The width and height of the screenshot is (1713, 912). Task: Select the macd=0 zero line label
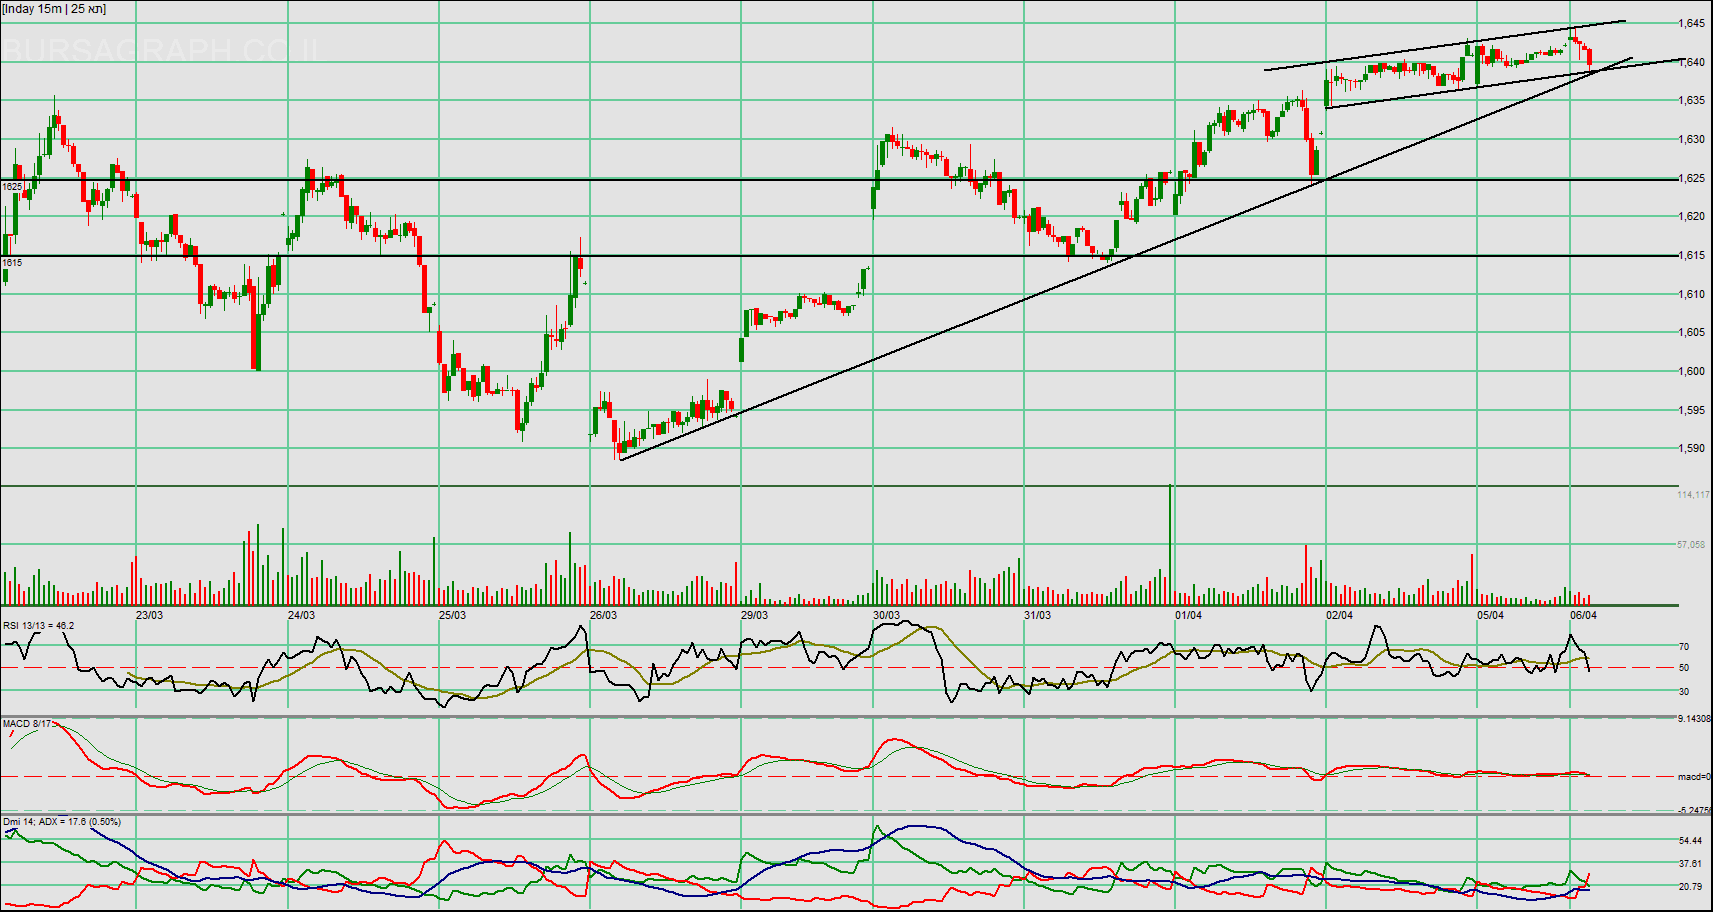[1694, 777]
